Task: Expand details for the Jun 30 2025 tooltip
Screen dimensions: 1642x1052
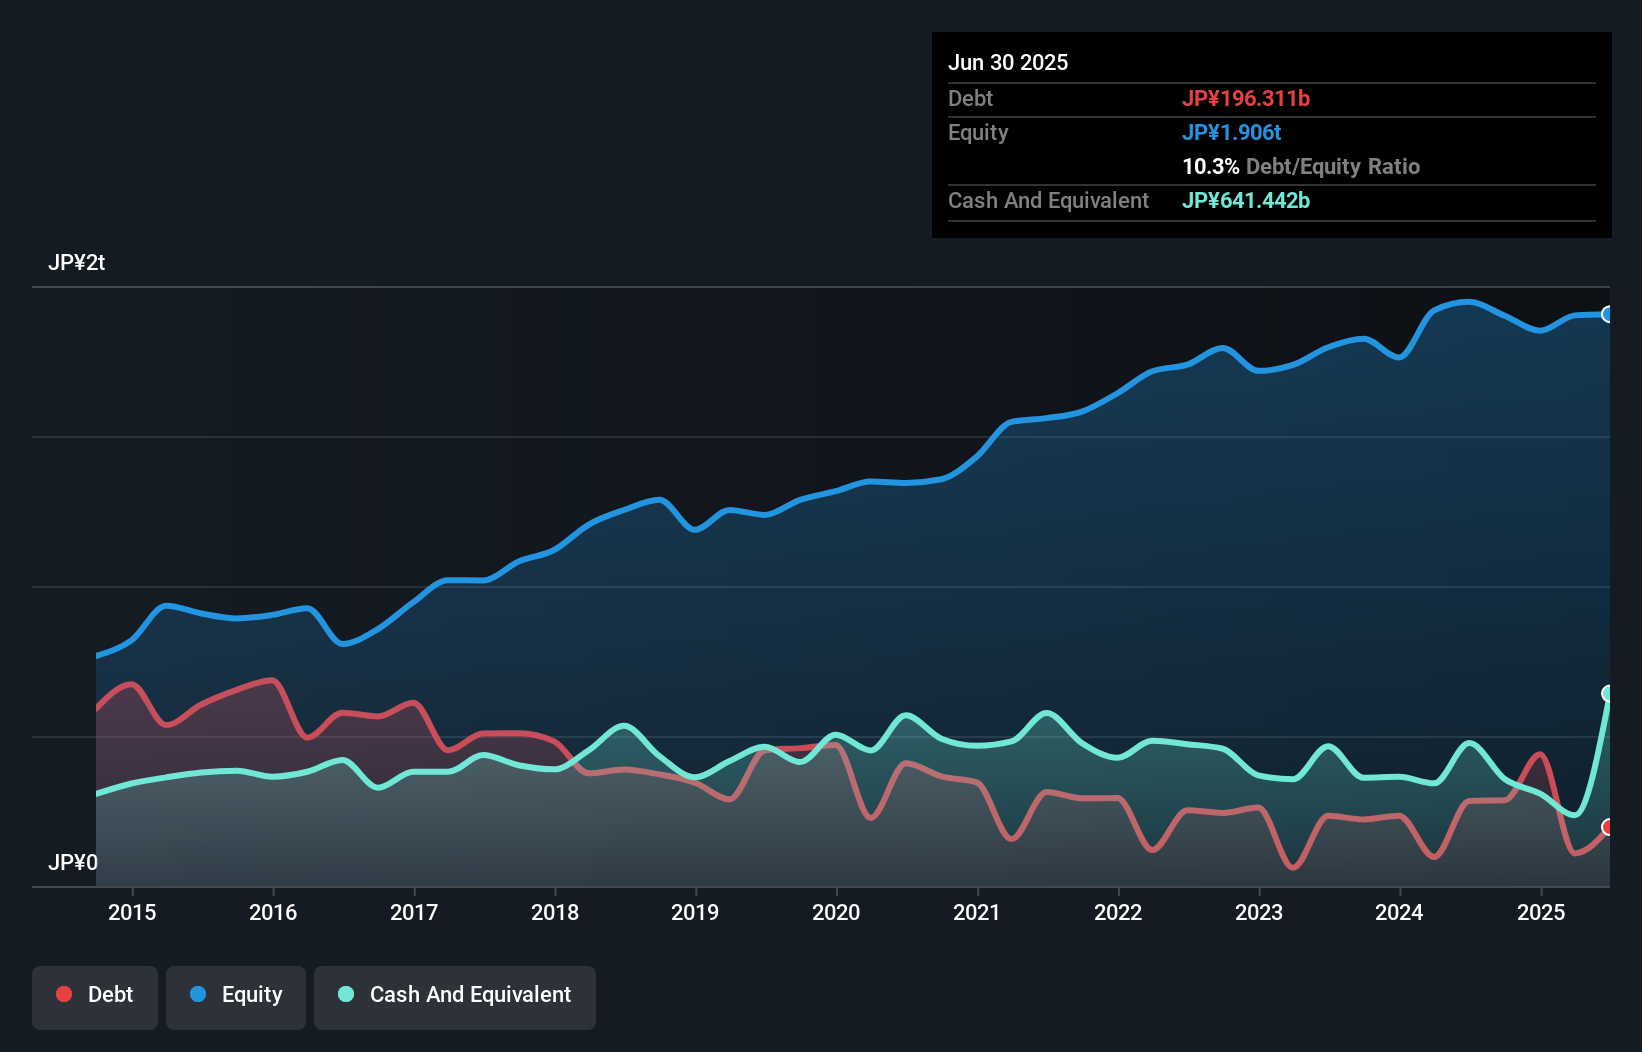Action: [x=1009, y=62]
